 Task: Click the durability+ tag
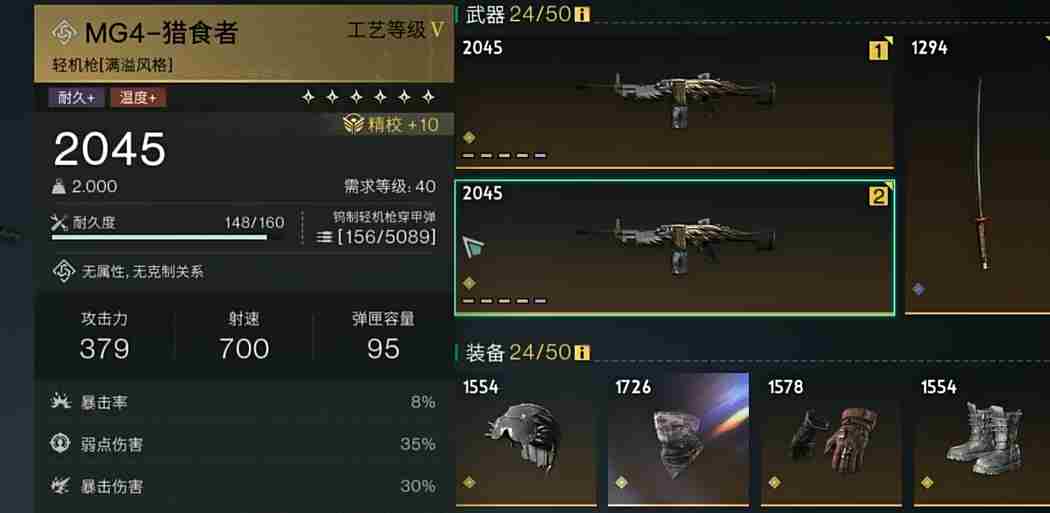pos(76,98)
